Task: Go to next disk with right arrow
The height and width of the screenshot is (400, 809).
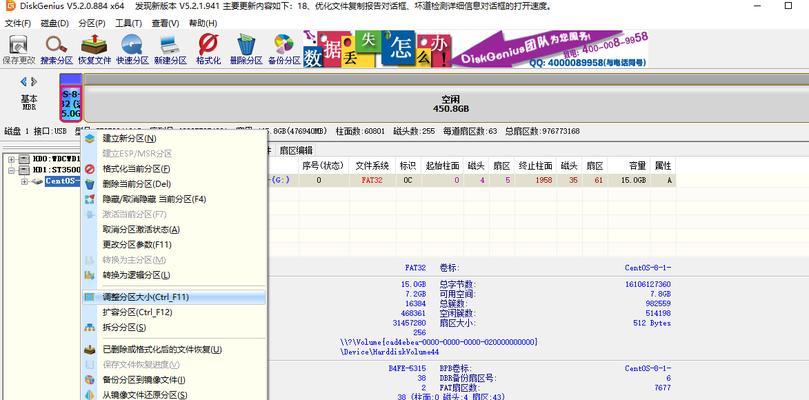Action: pyautogui.click(x=34, y=82)
